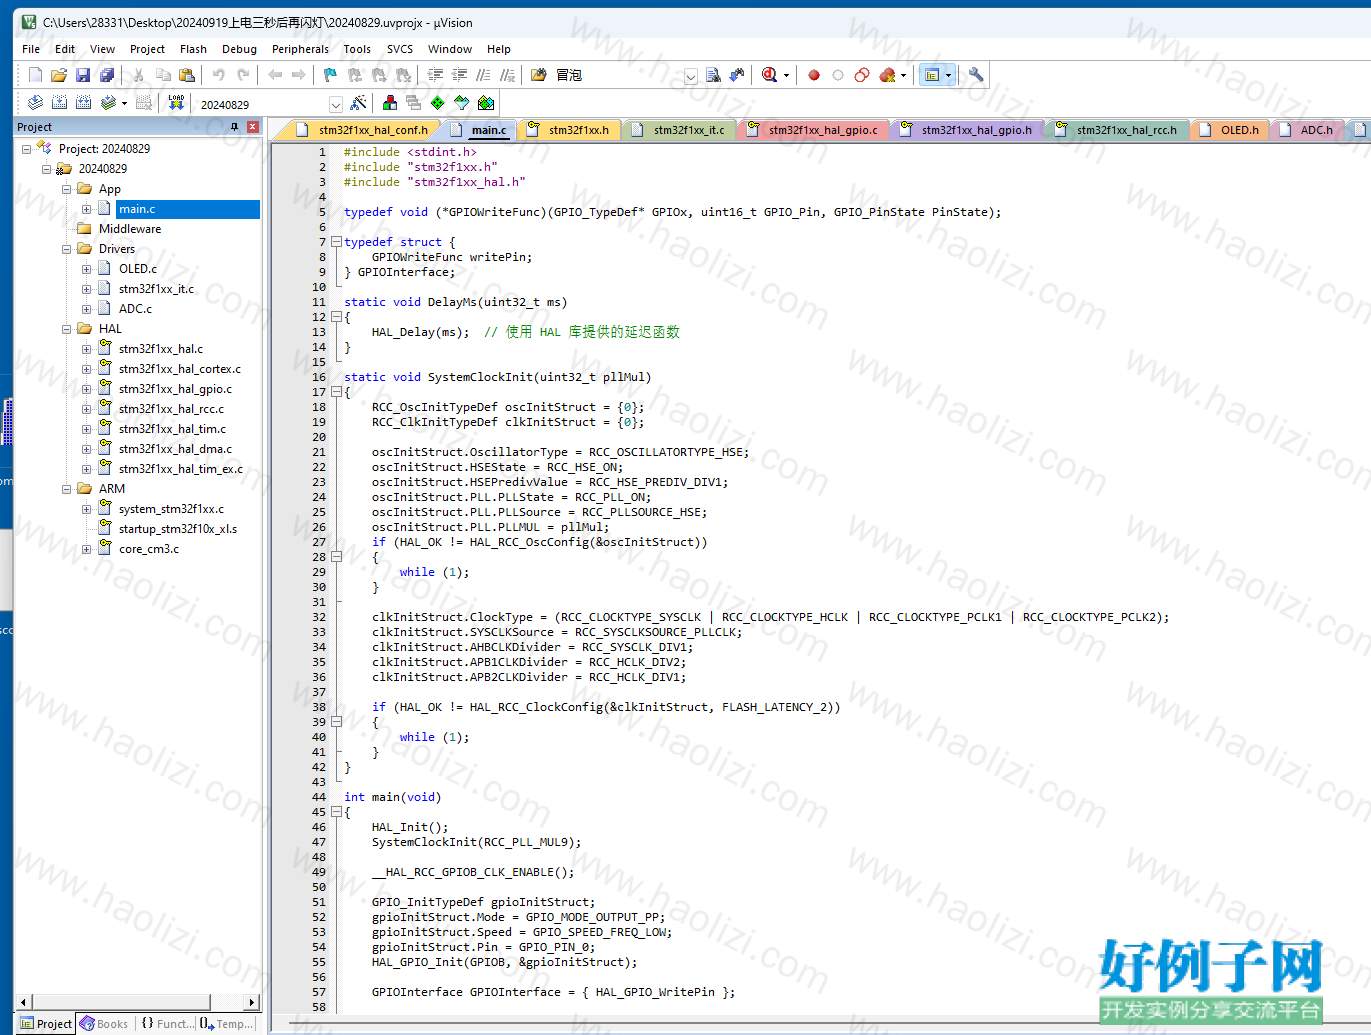Image resolution: width=1371 pixels, height=1035 pixels.
Task: Fold the typedef struct block at line 7
Action: point(337,242)
